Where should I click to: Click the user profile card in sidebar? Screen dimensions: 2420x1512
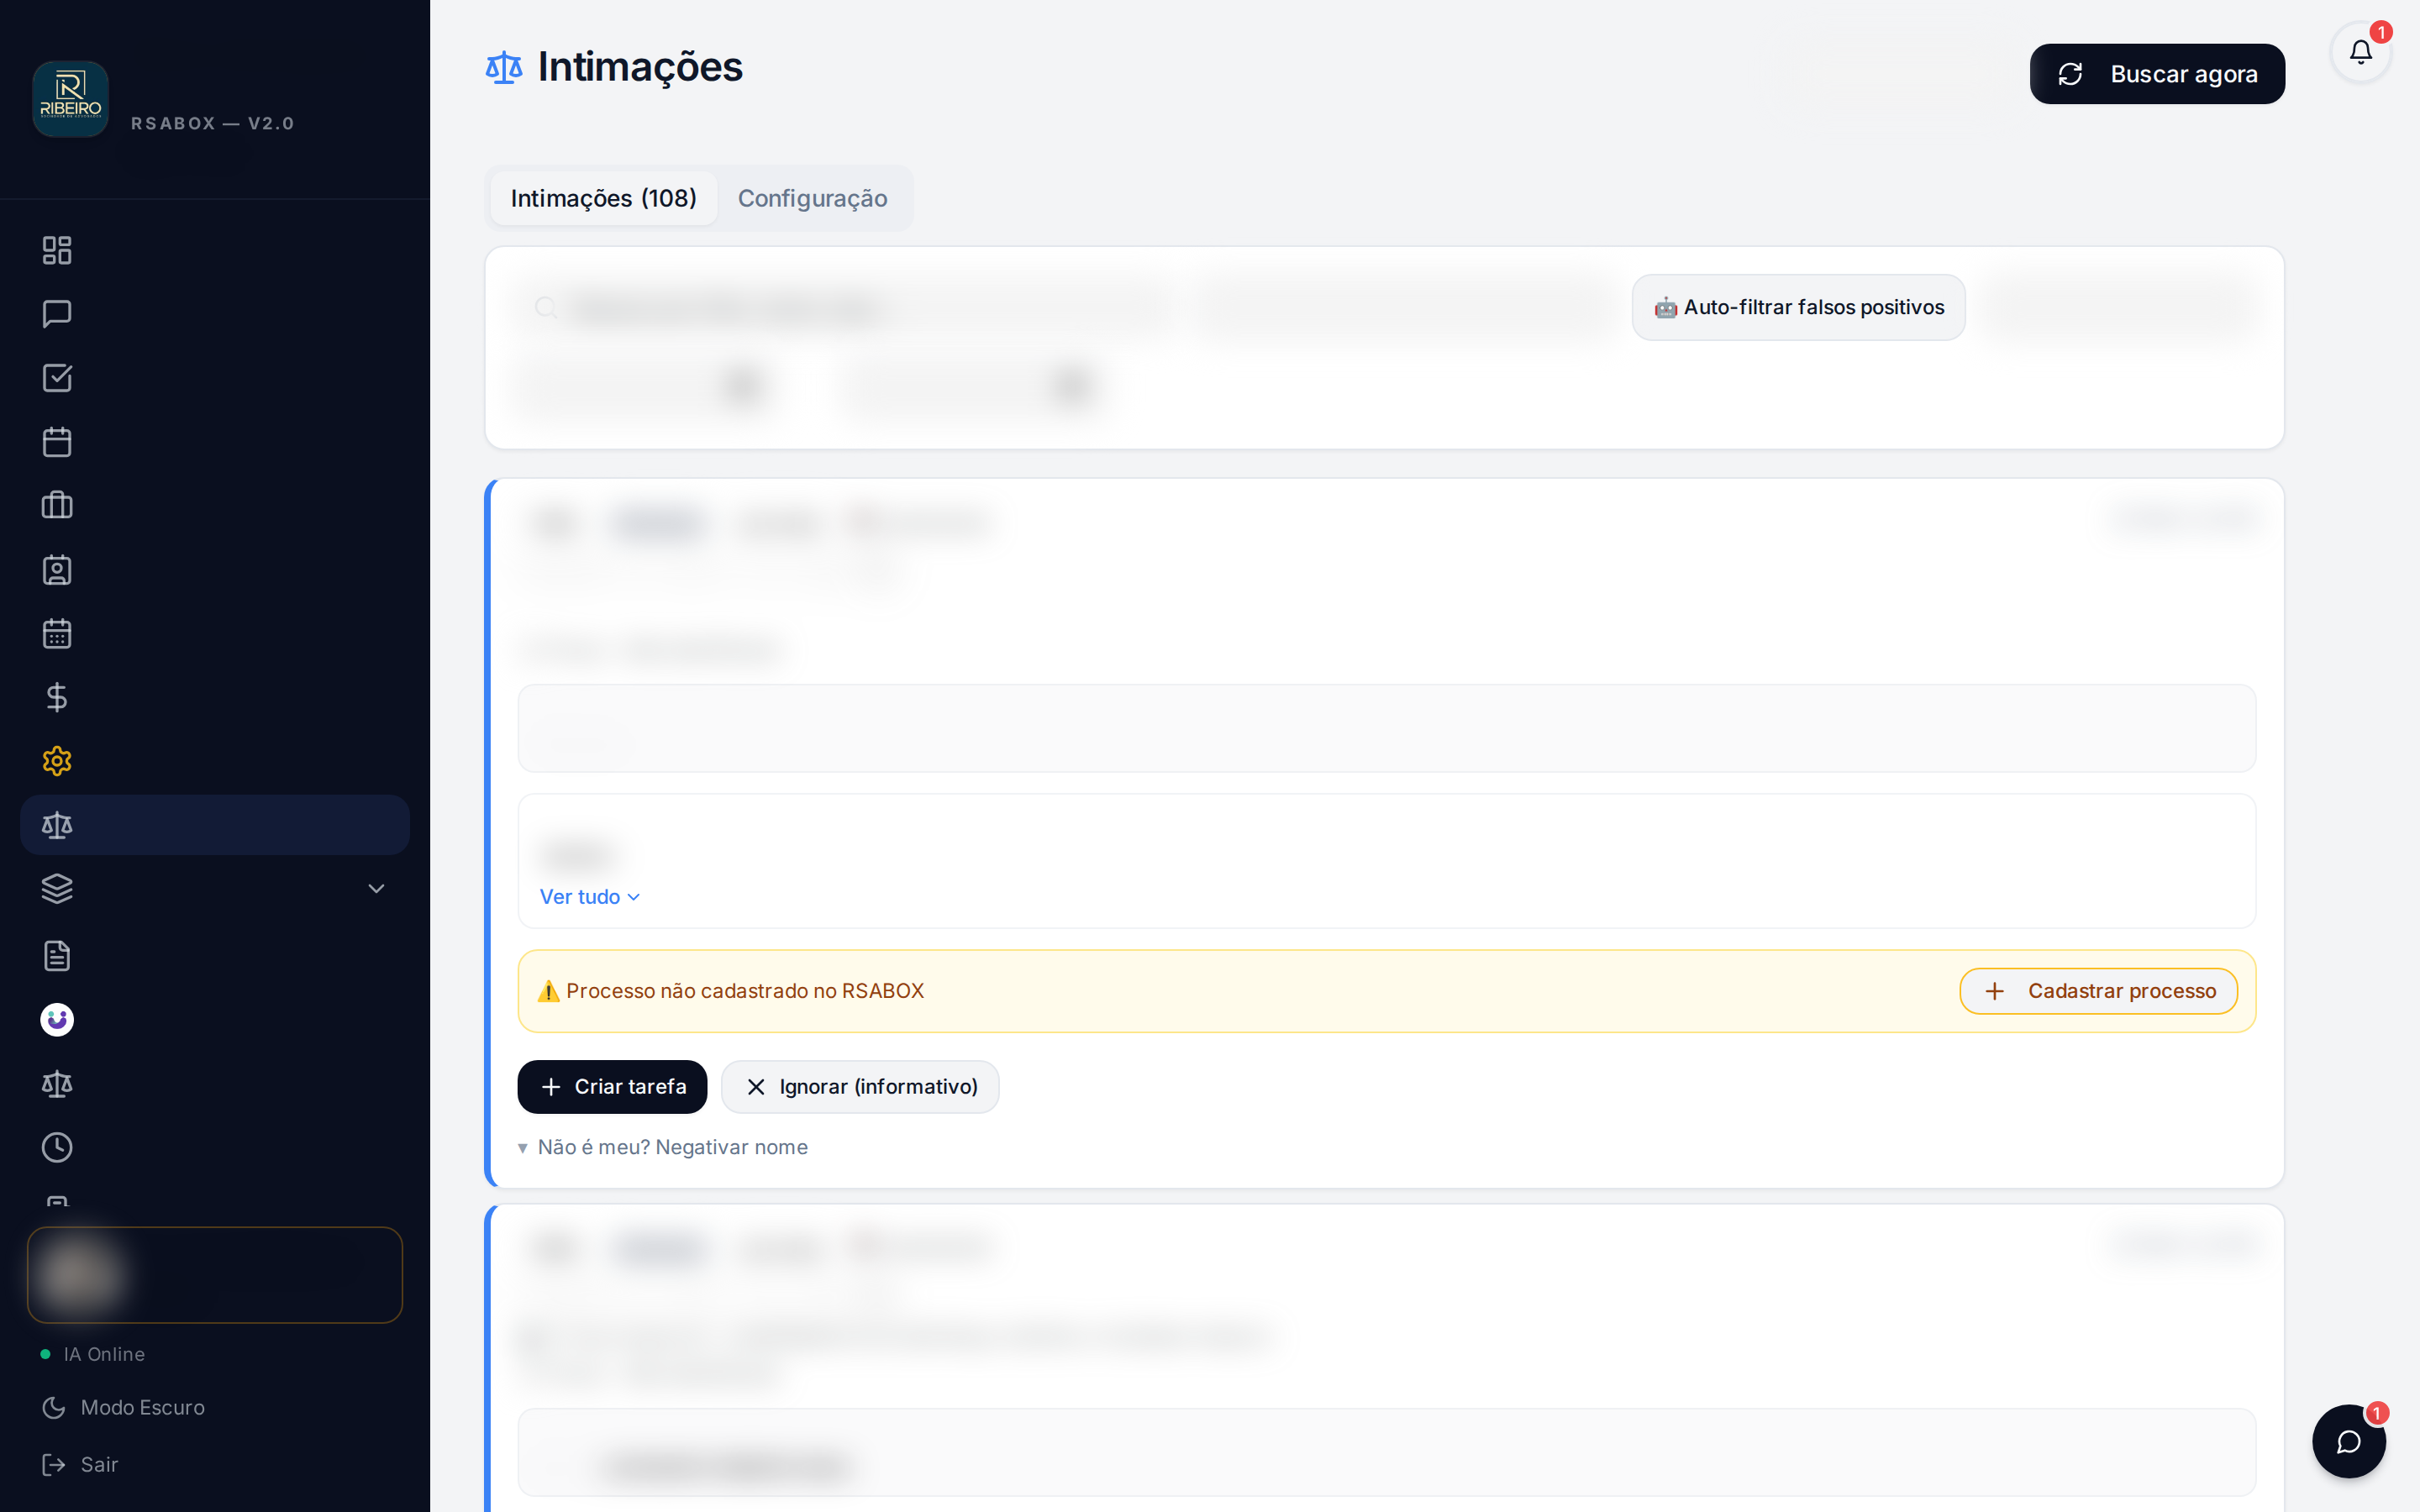[x=215, y=1275]
